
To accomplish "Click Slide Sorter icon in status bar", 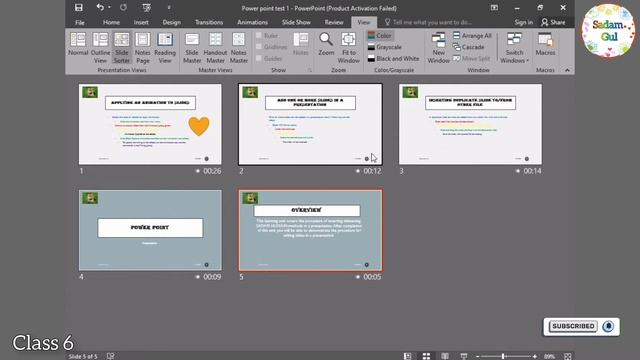I will tap(426, 356).
